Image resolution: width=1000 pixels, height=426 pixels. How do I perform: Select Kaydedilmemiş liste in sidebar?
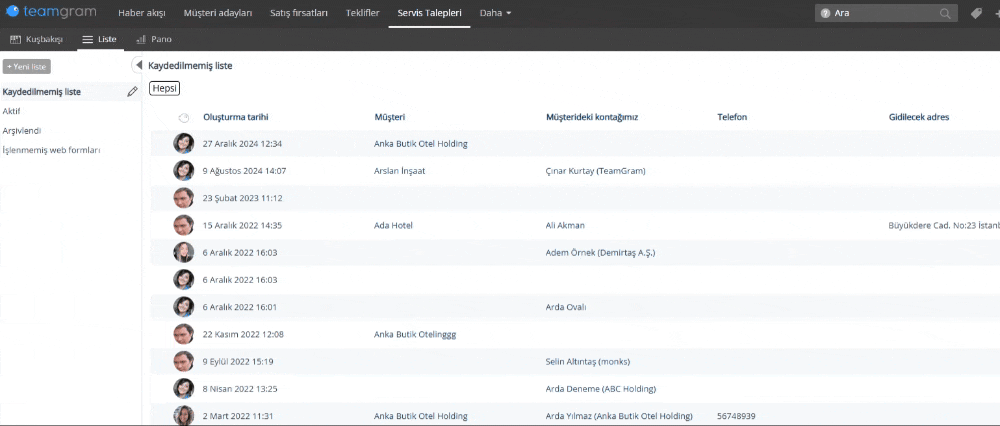[x=42, y=92]
